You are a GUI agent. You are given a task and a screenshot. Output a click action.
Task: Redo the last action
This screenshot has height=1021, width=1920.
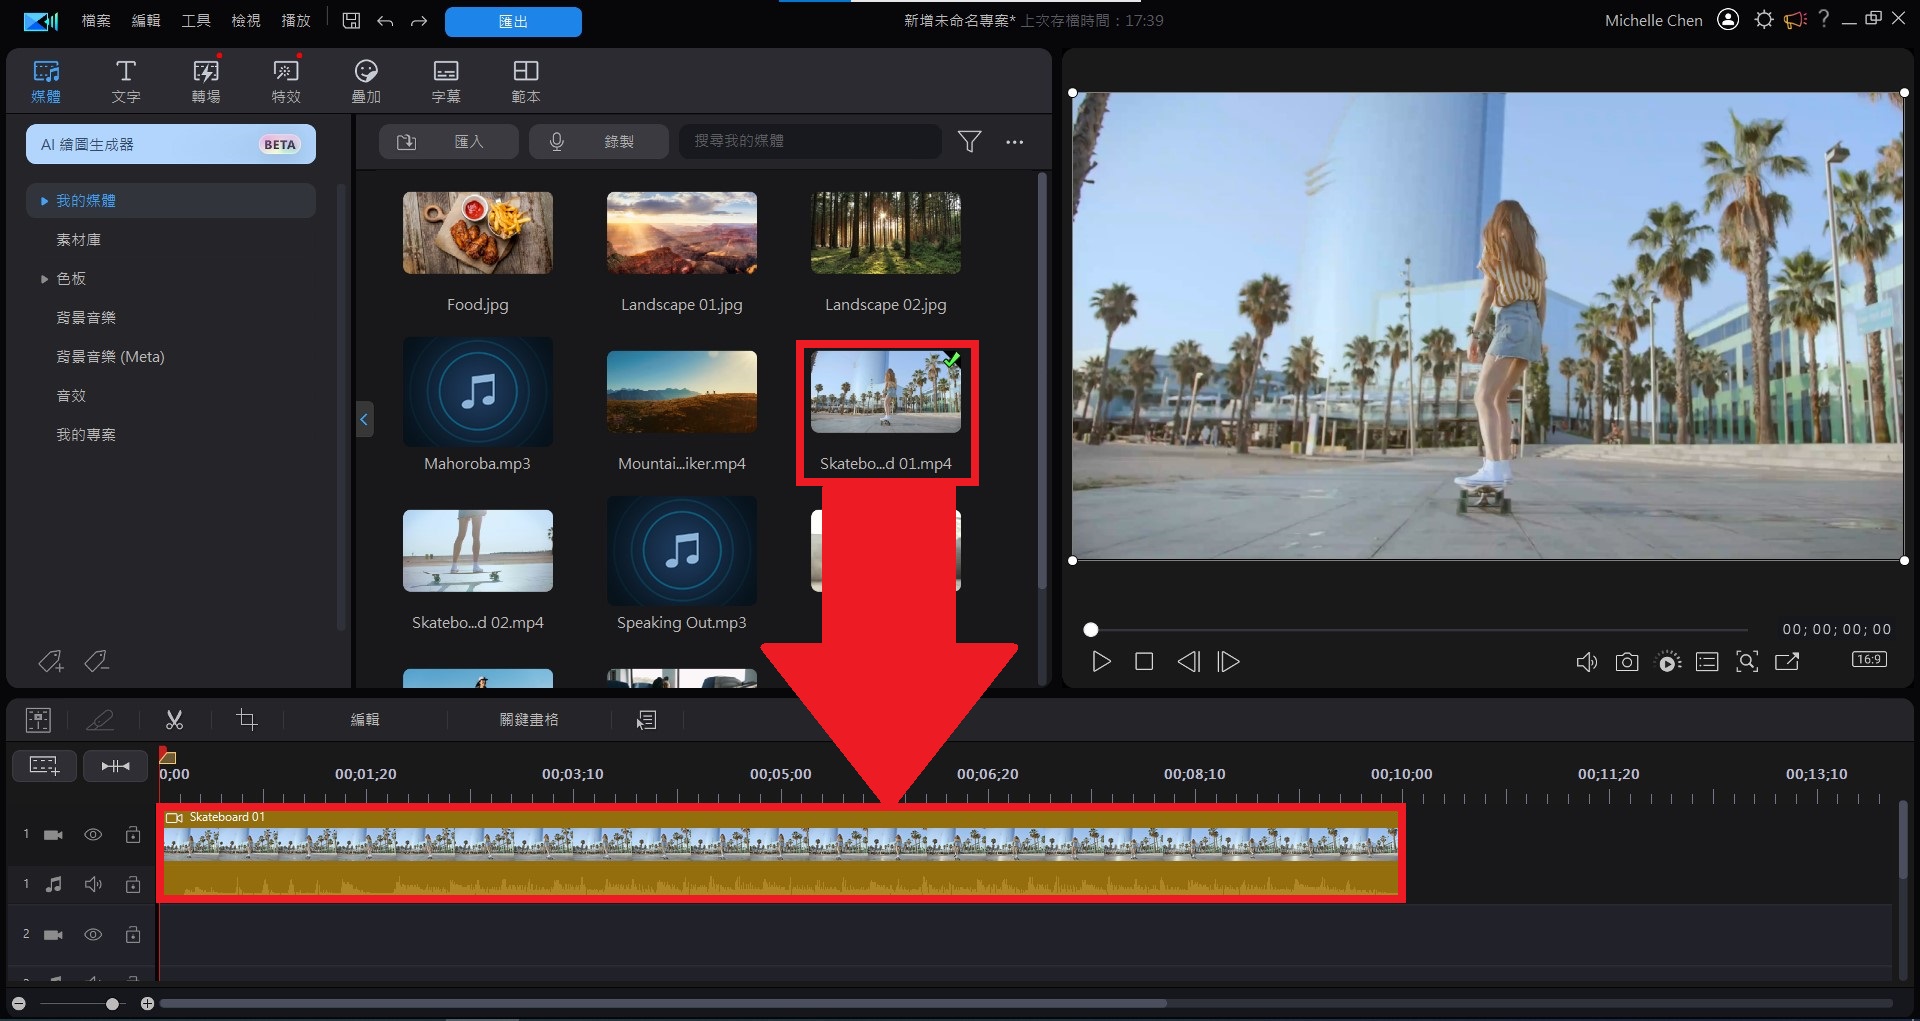coord(419,21)
